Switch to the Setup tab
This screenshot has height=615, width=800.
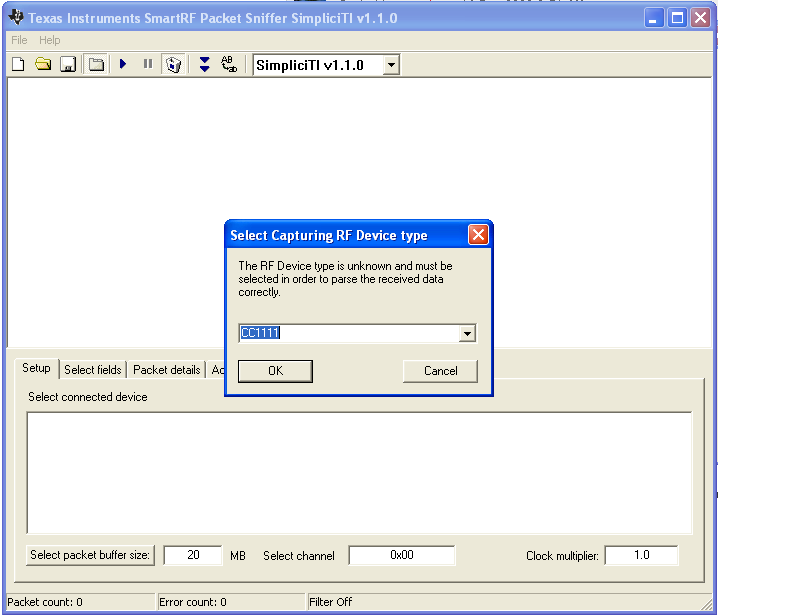[36, 368]
